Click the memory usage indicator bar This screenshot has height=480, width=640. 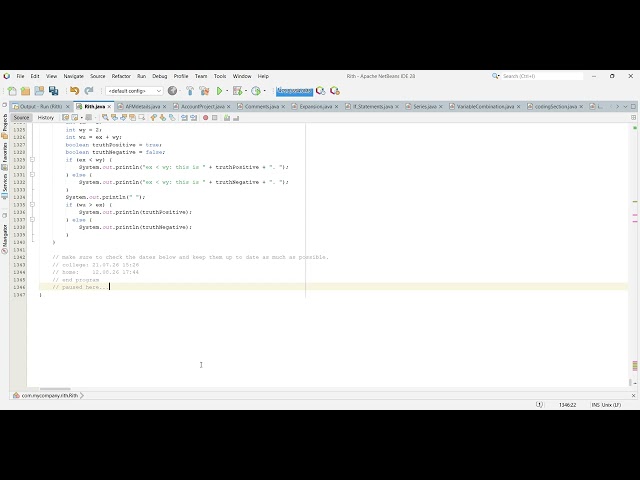pos(294,91)
